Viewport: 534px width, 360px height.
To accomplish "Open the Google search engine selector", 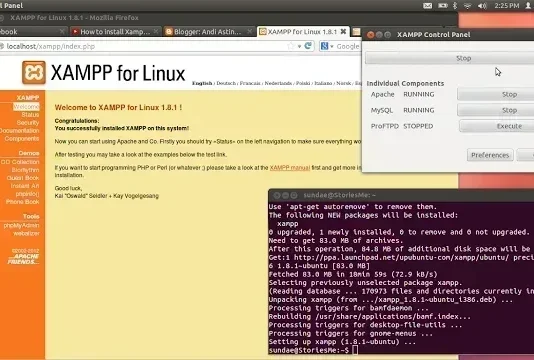I will tap(327, 46).
